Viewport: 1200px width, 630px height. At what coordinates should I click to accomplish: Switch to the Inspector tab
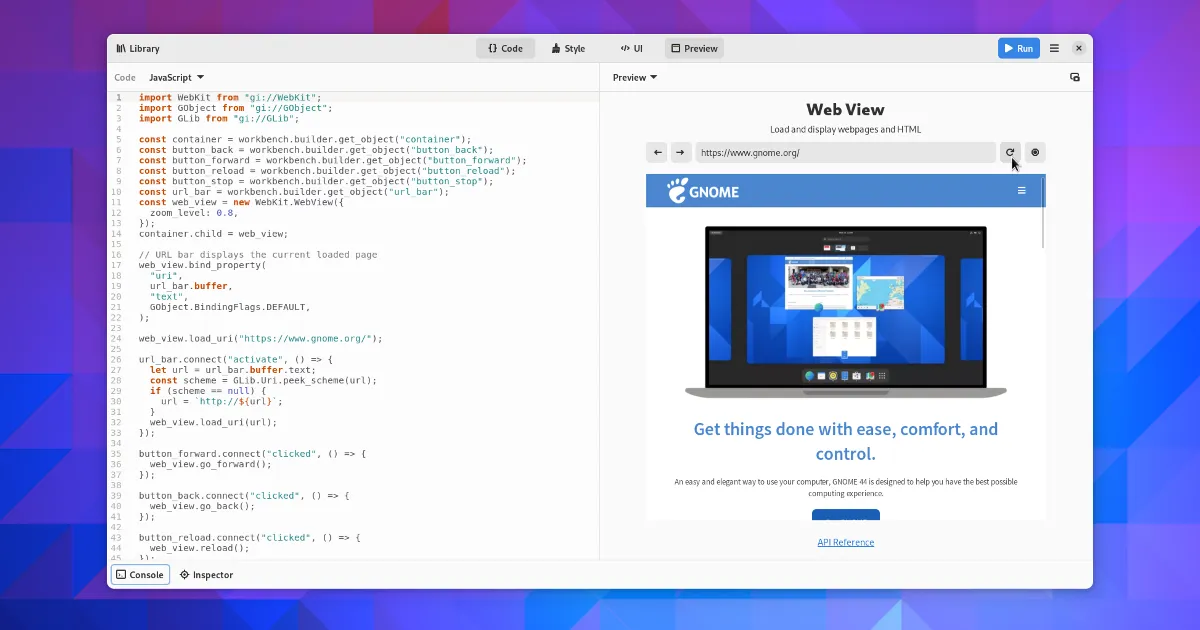tap(206, 575)
